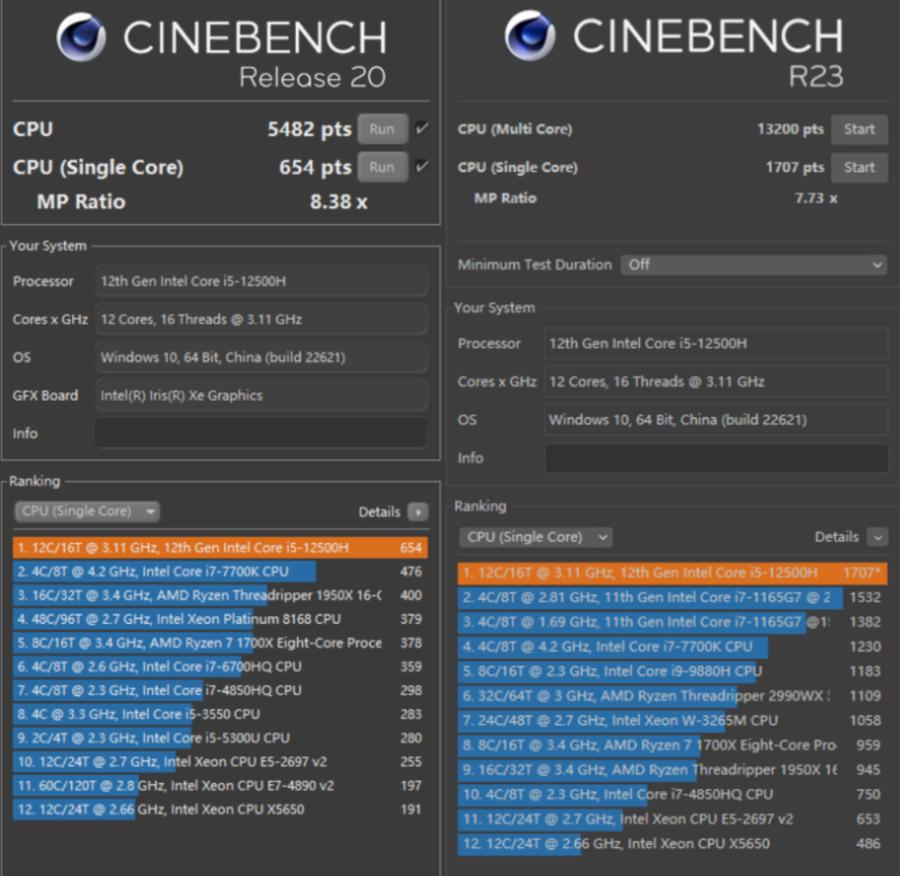
Task: Select the i7-7700K entry in R20 ranking
Action: click(165, 571)
